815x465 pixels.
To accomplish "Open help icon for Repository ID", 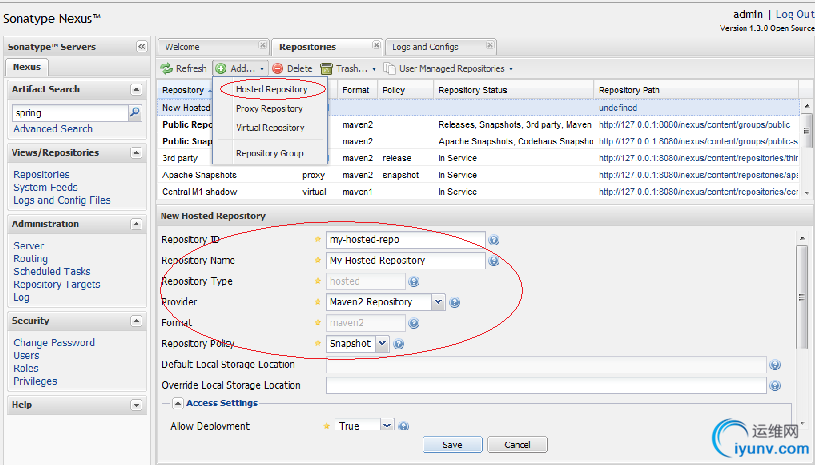I will pos(494,240).
